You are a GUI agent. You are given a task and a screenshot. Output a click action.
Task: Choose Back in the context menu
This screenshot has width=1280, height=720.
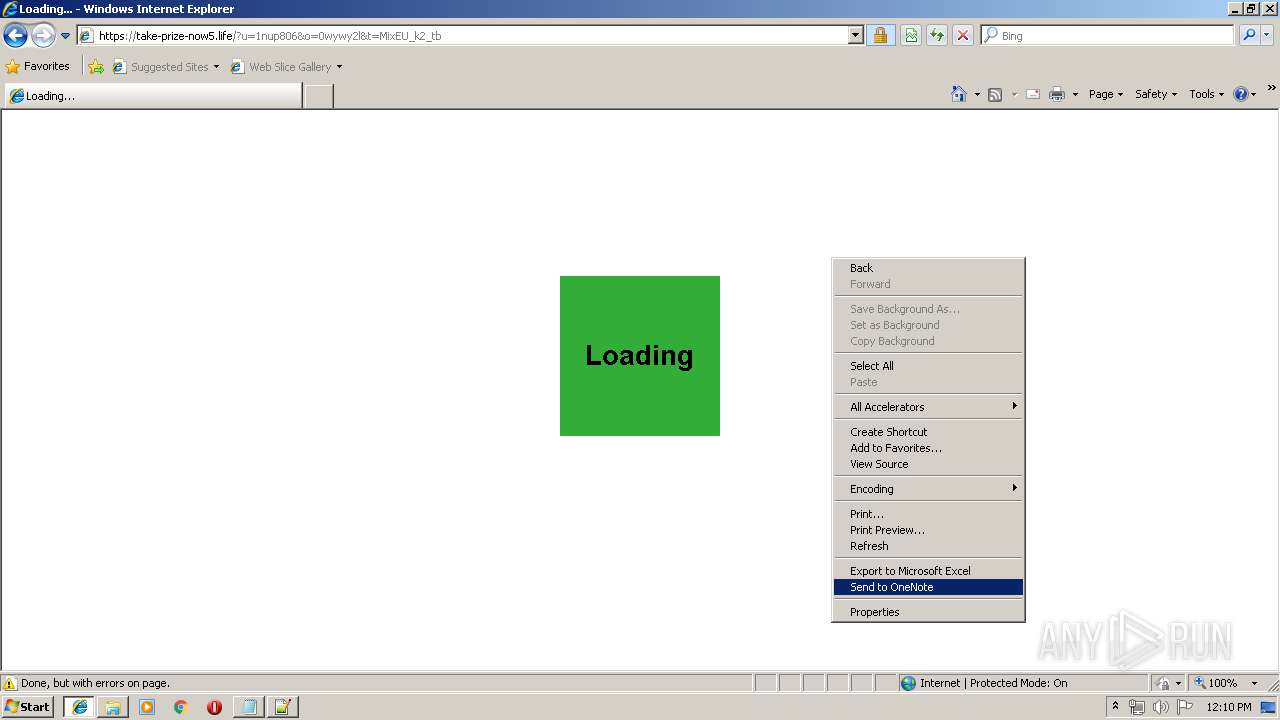pyautogui.click(x=928, y=268)
